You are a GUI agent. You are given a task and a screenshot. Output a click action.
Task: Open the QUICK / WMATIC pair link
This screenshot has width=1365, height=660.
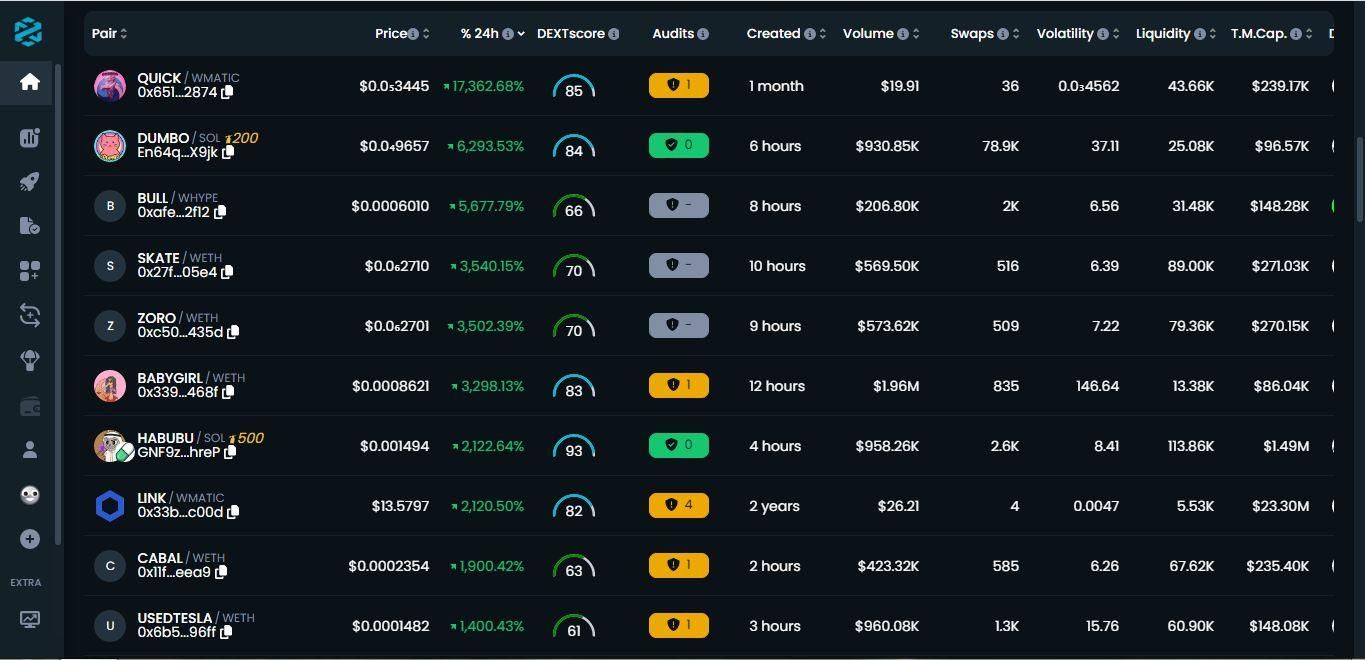click(188, 77)
